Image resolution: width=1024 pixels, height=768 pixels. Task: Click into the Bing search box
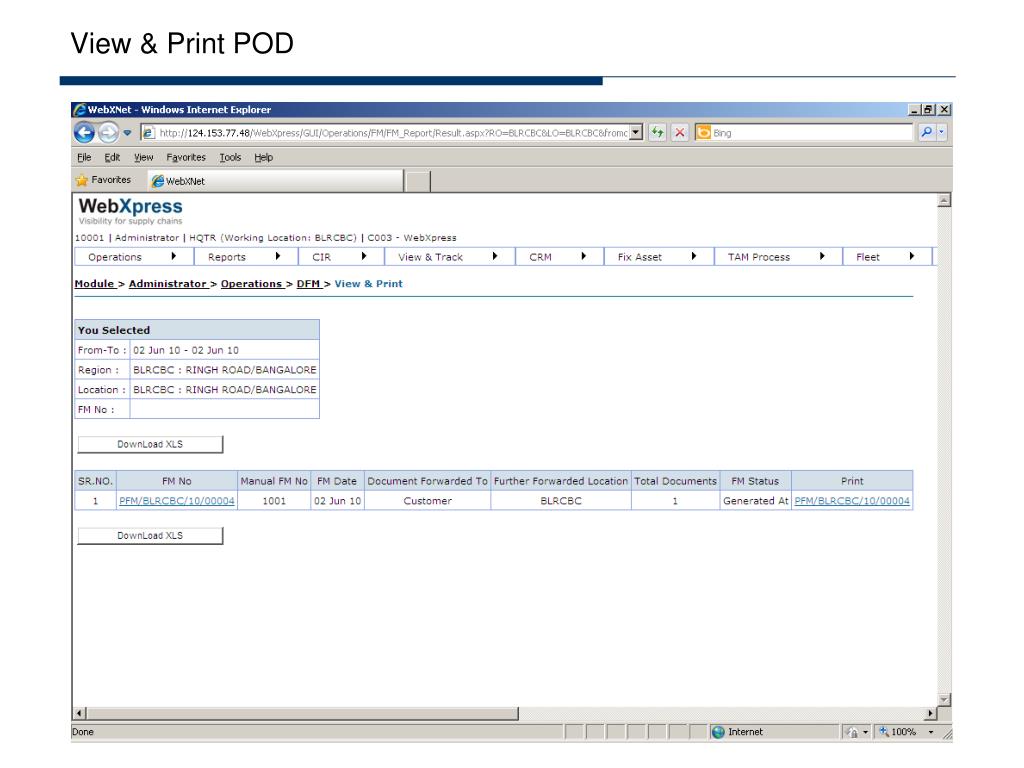pyautogui.click(x=812, y=133)
